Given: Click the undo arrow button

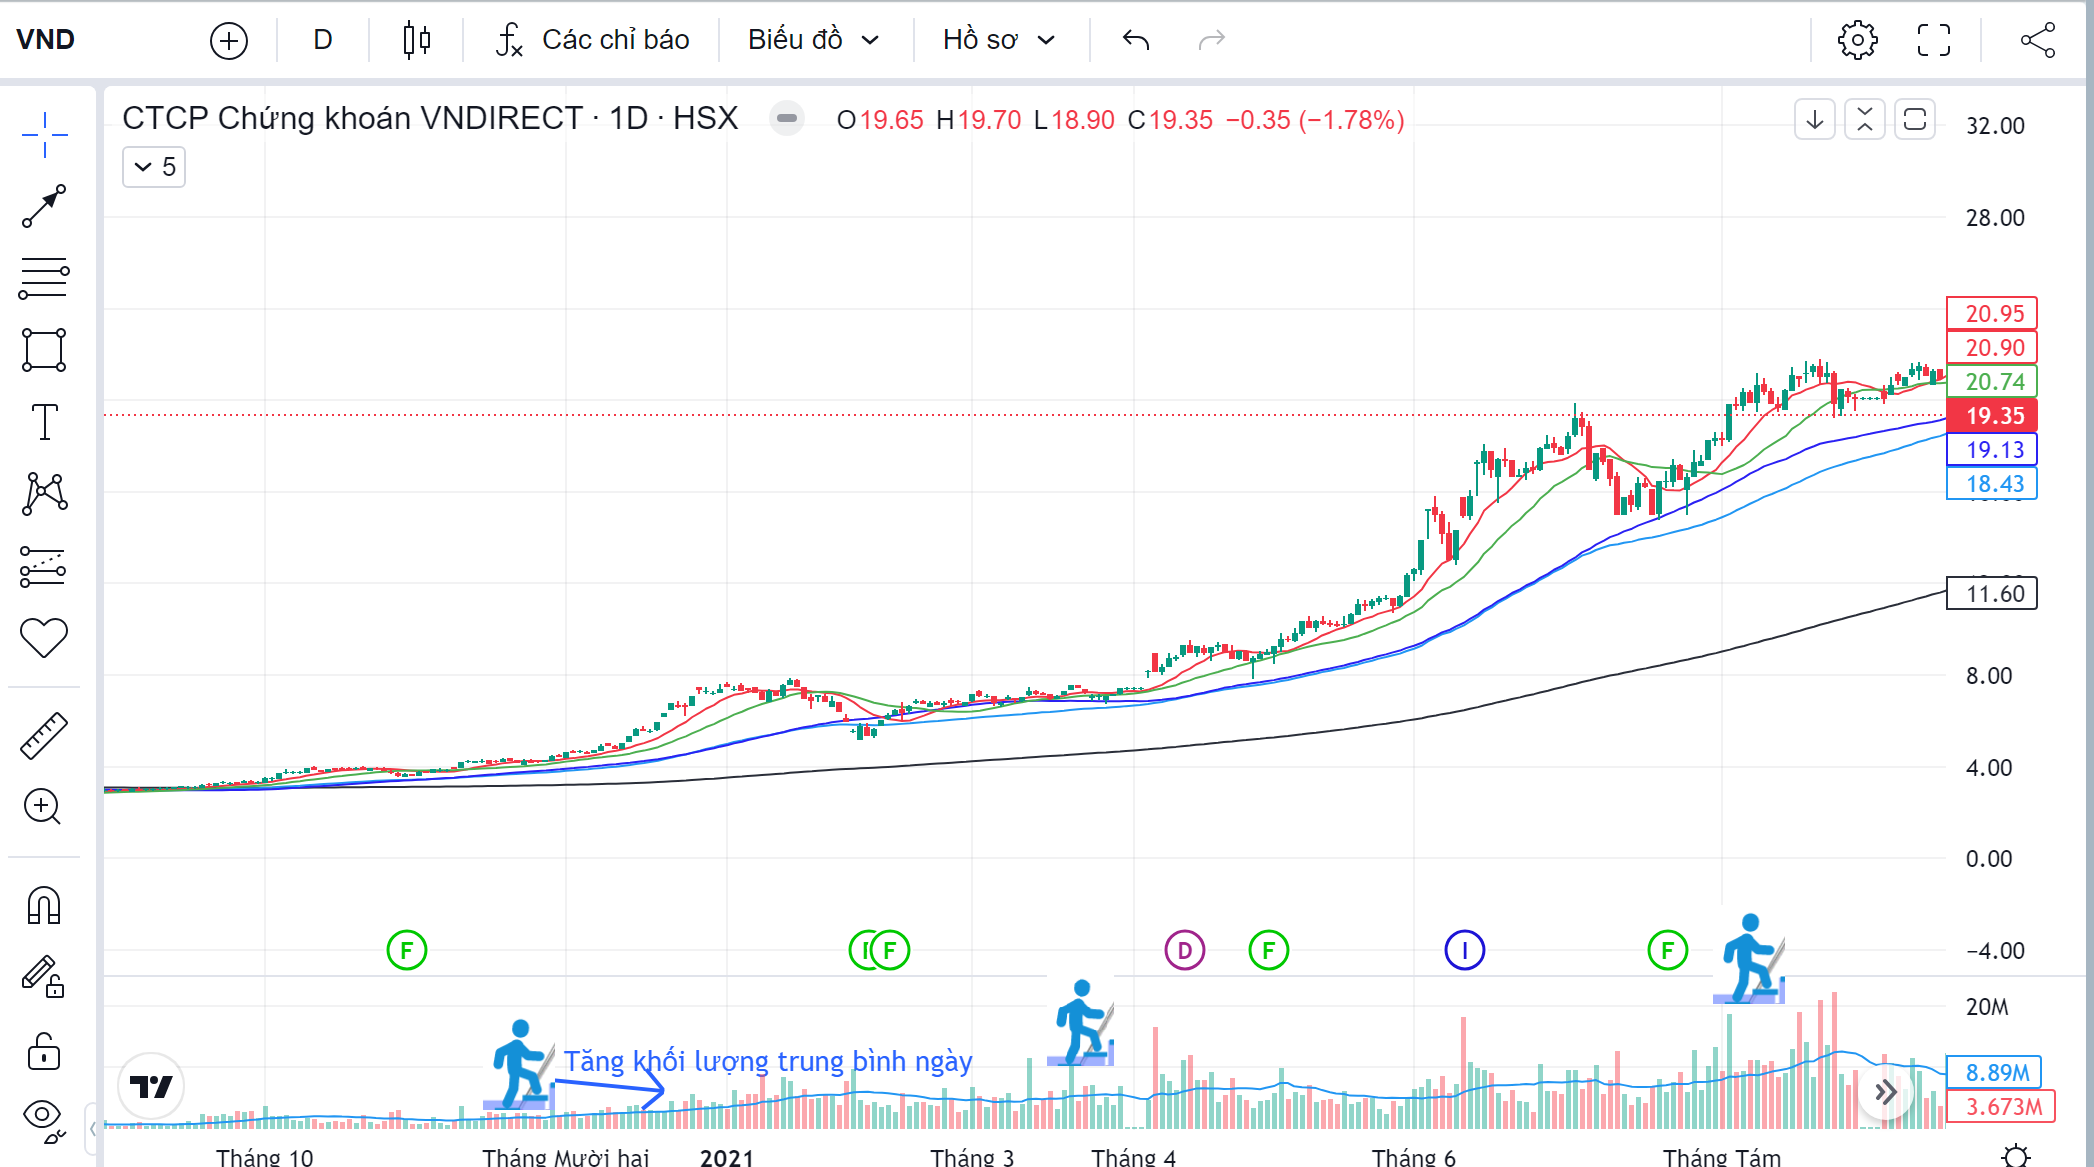Looking at the screenshot, I should click(x=1136, y=40).
